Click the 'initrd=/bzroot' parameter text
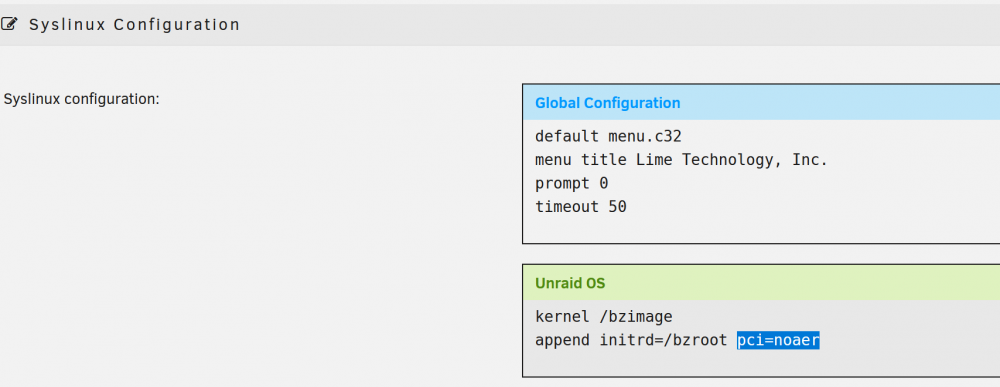The height and width of the screenshot is (387, 1000). [x=663, y=340]
